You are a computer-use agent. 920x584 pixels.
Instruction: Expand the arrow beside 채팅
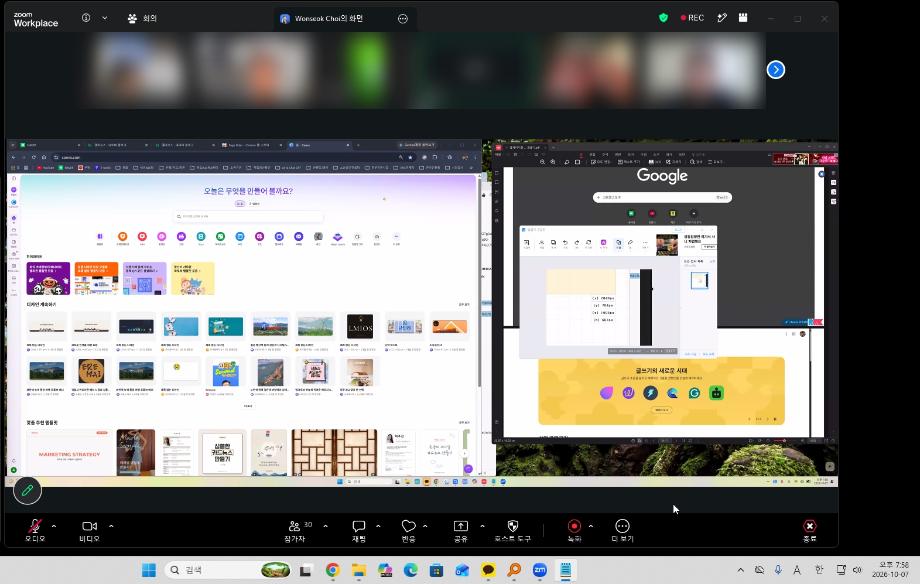coord(378,526)
